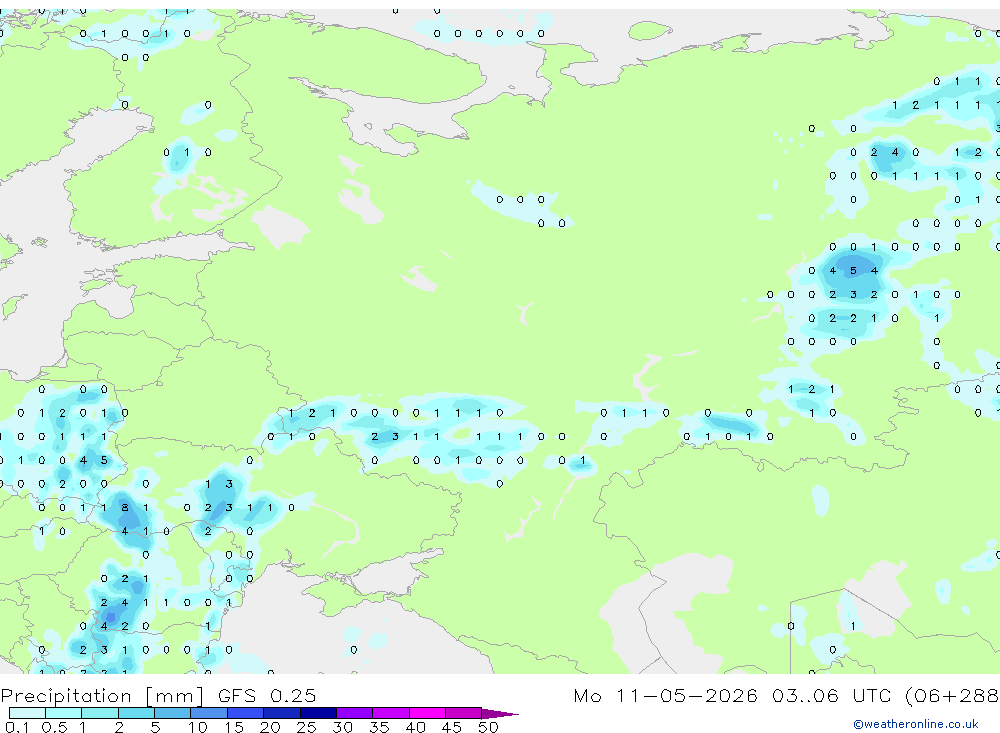Screen dimensions: 1000x733
Task: Open the weatheronline.co.uk link
Action: coord(916,724)
